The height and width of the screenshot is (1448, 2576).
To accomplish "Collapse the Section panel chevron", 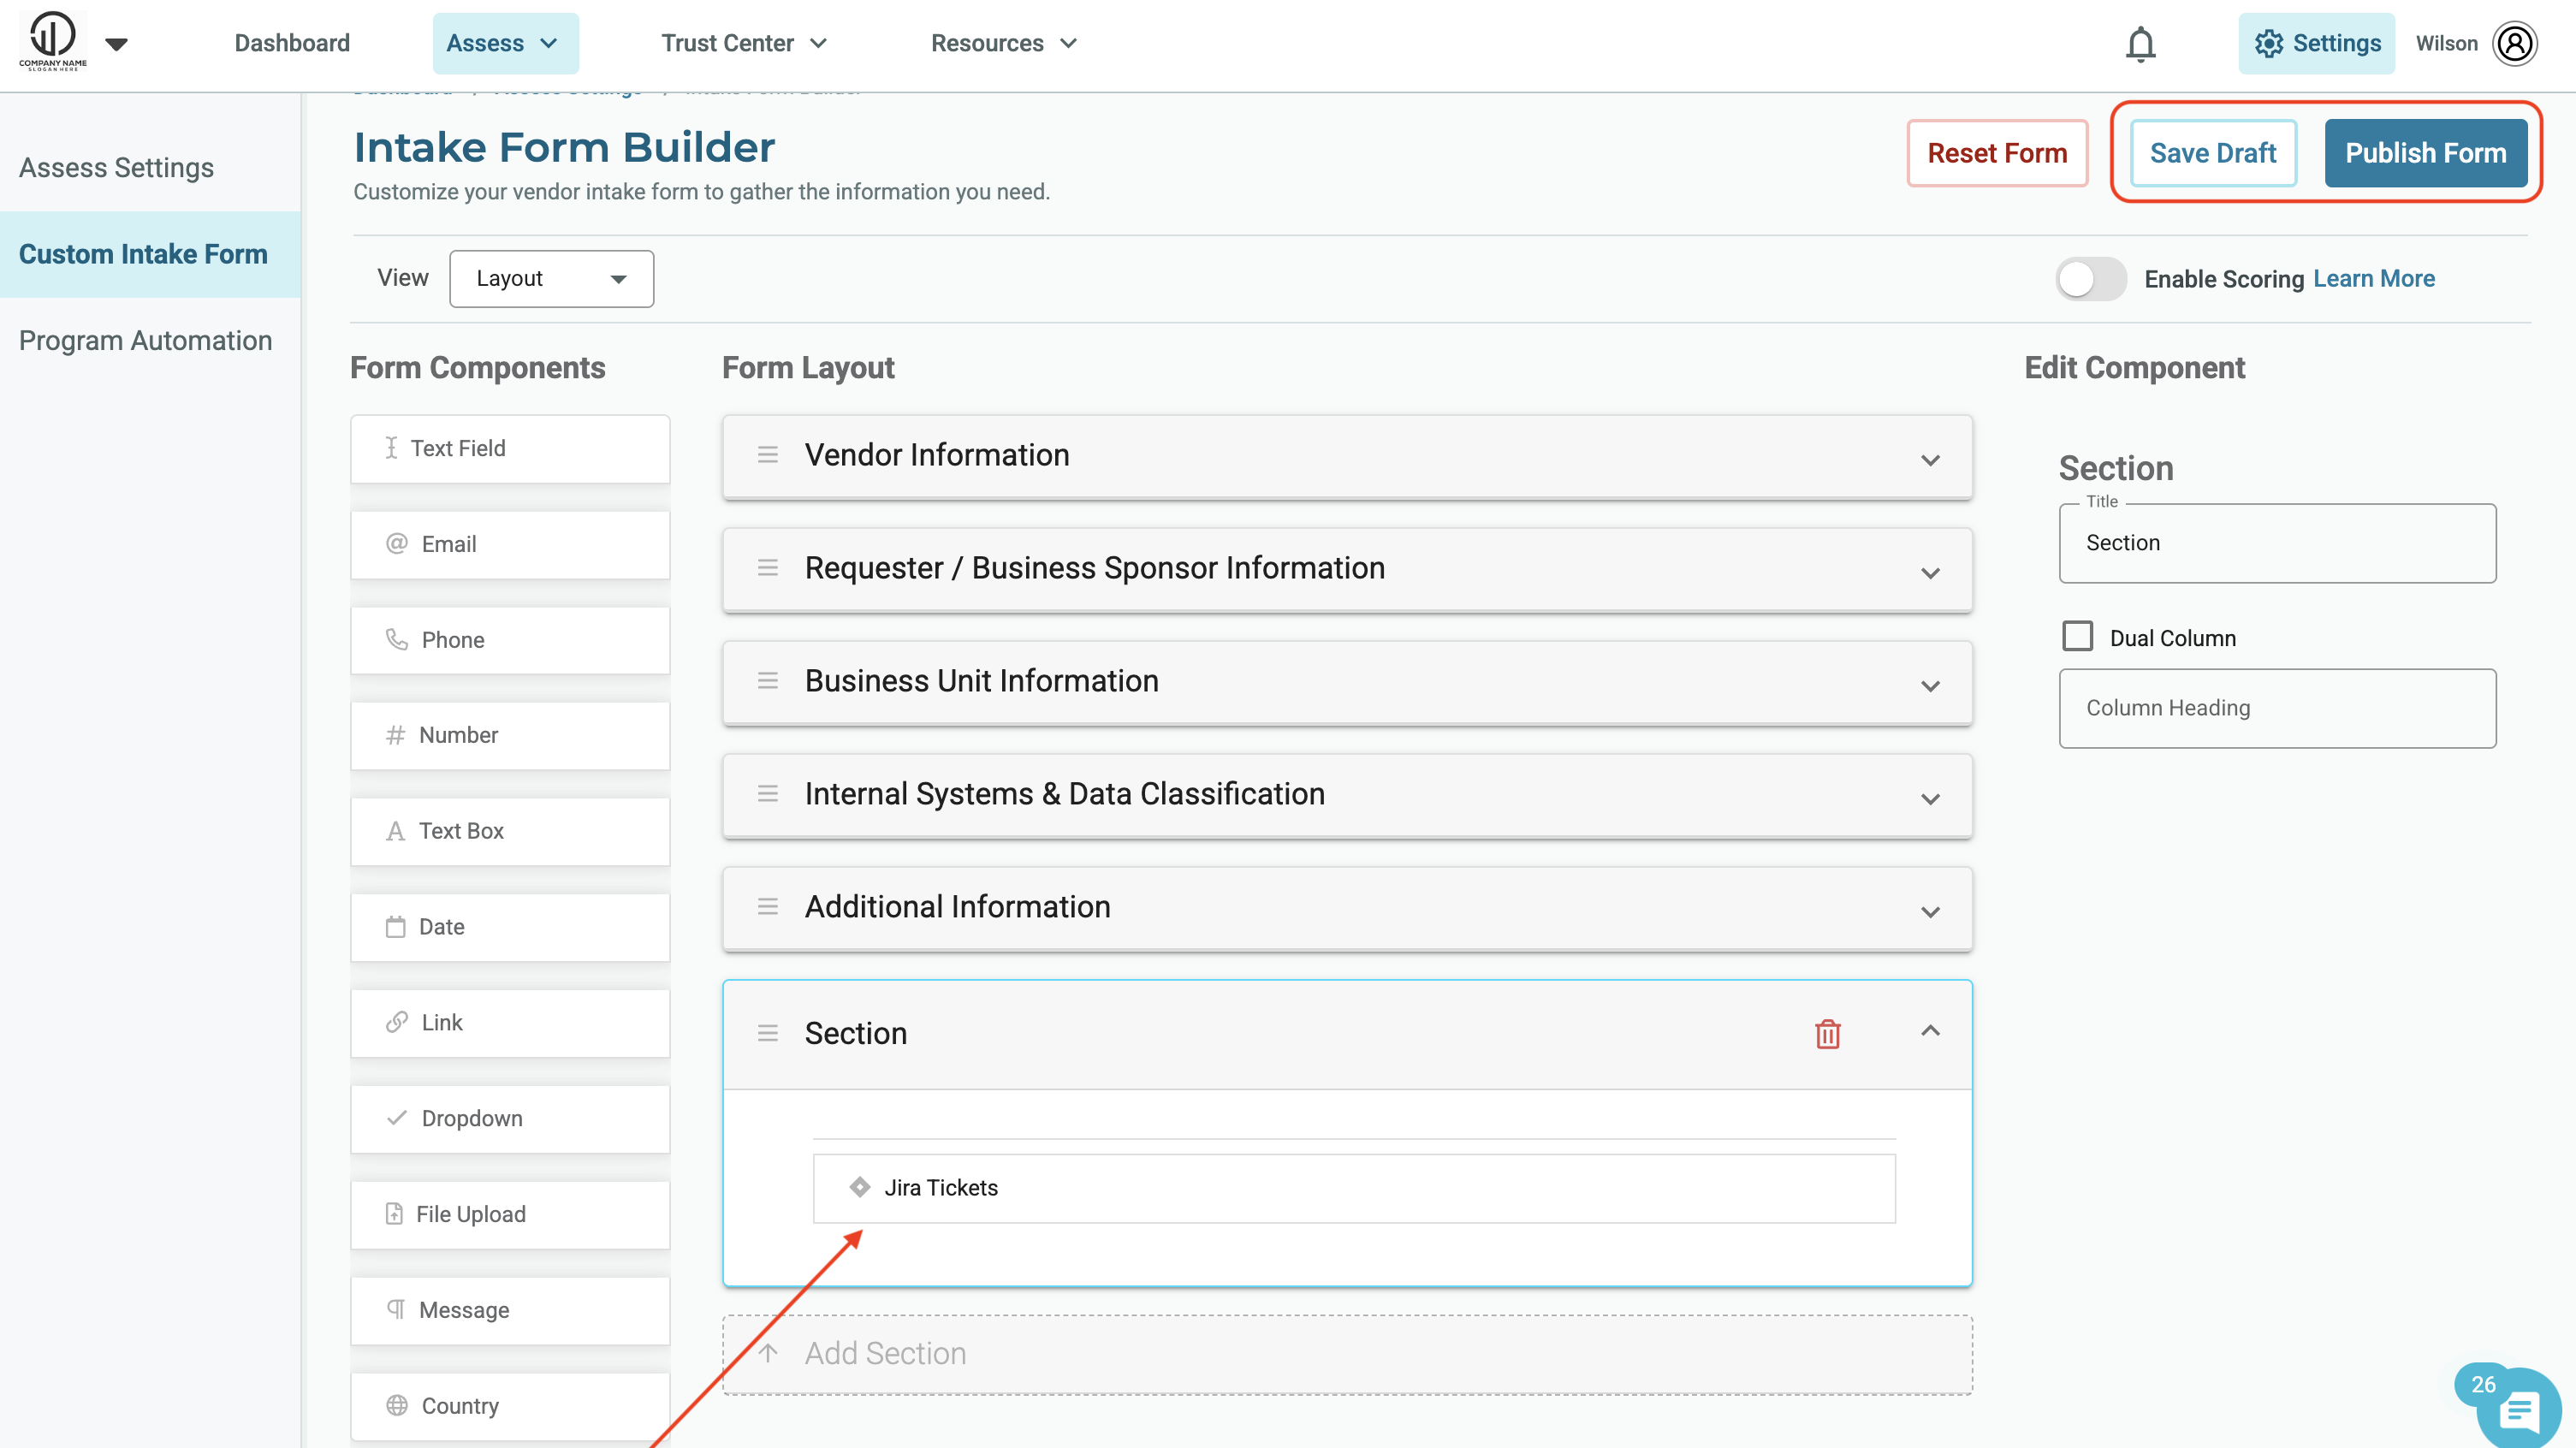I will (1930, 1031).
